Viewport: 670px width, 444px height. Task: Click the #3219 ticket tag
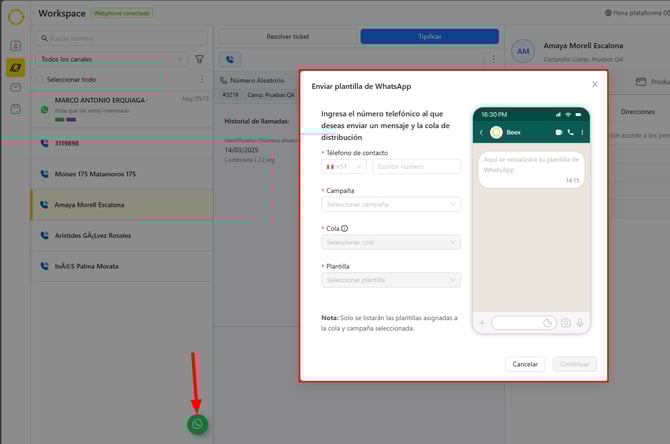click(x=230, y=94)
